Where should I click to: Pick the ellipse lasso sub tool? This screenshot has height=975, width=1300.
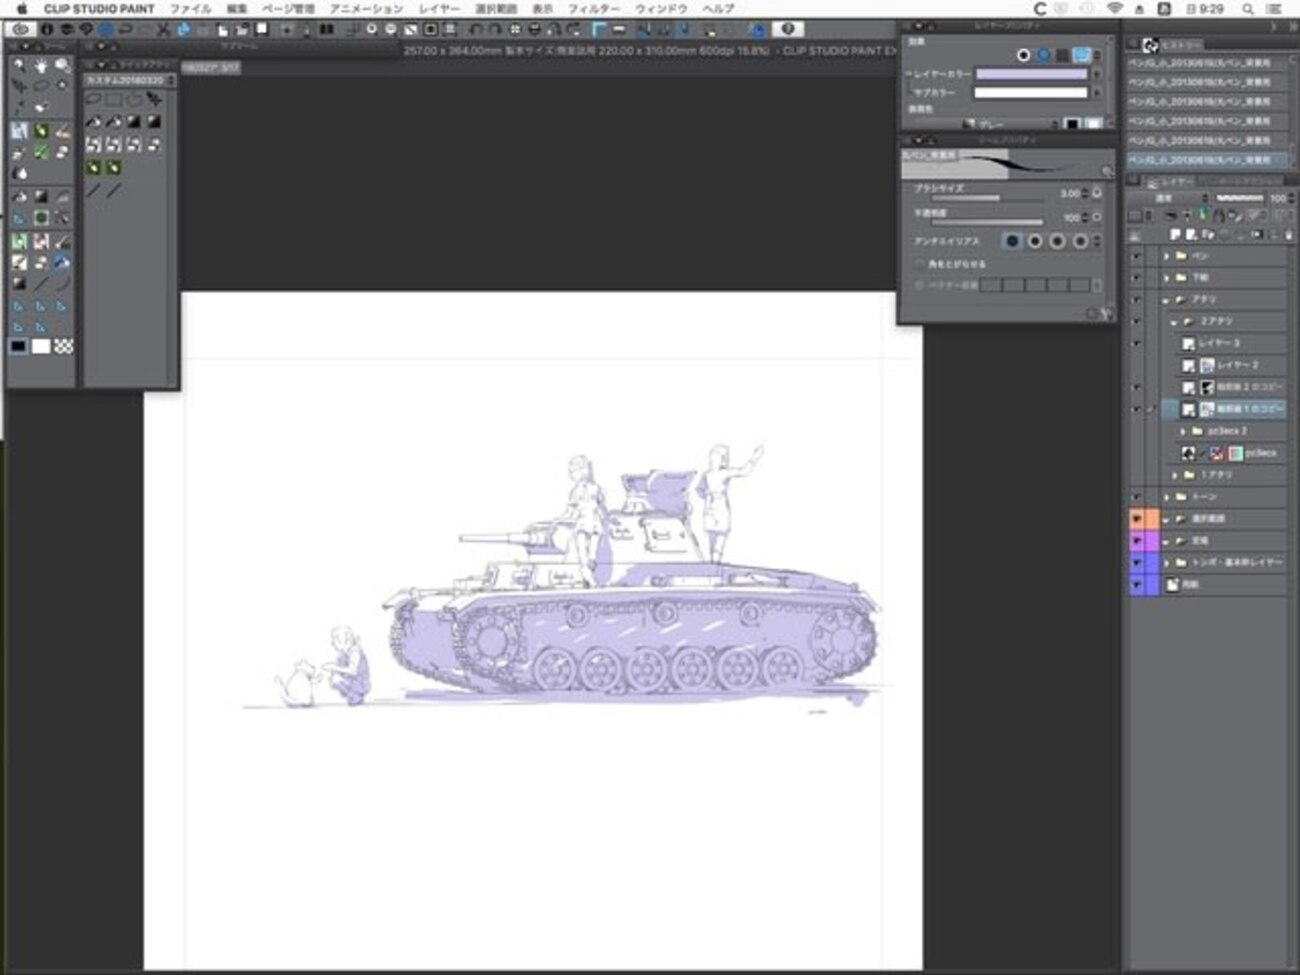tap(93, 99)
